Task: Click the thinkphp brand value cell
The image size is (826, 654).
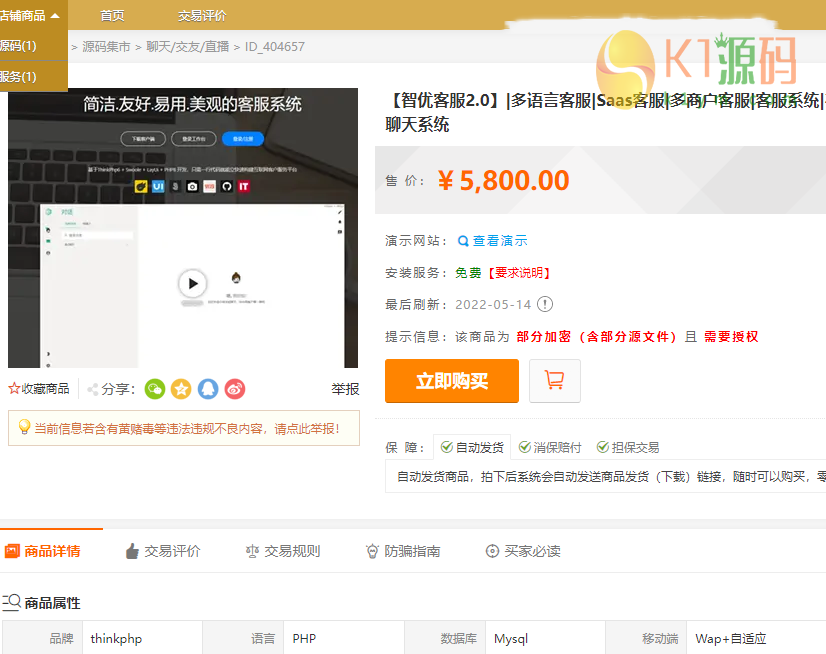Action: [x=142, y=638]
